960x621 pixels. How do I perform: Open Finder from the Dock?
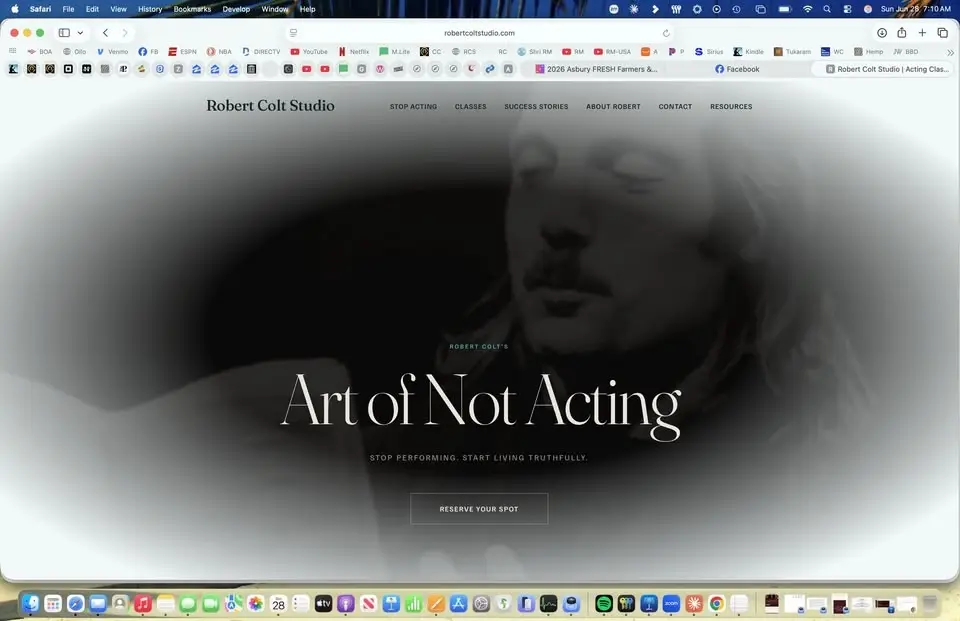[31, 604]
